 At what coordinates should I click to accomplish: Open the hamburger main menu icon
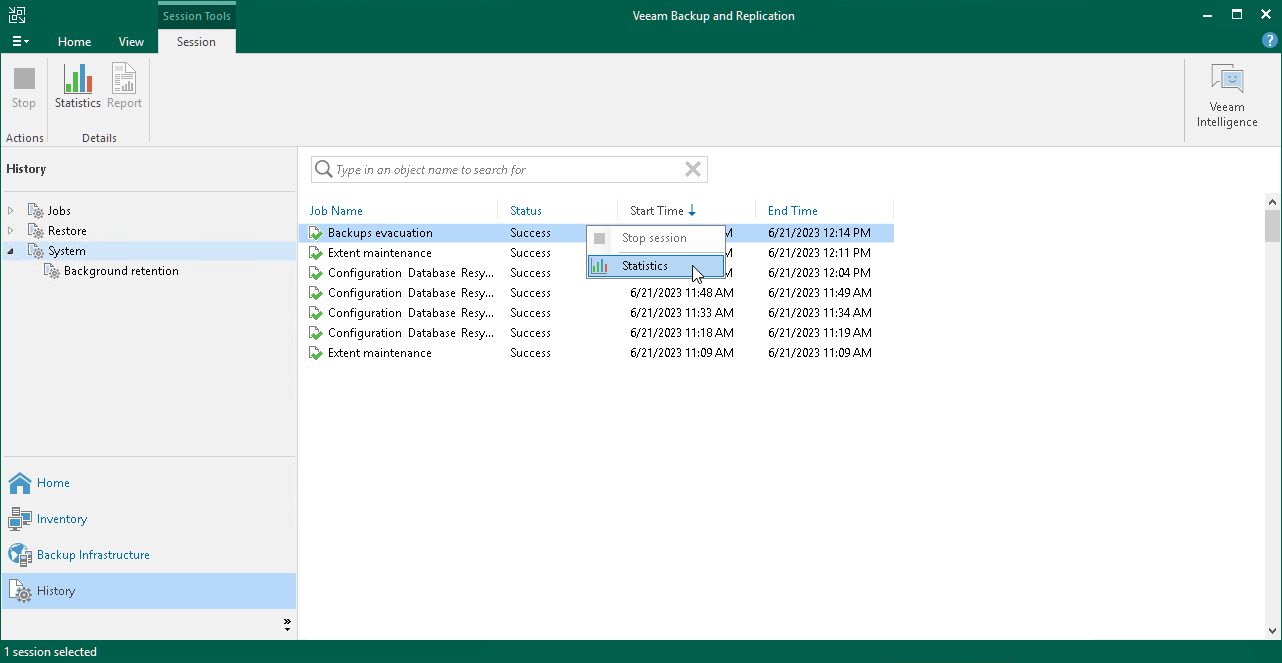19,40
